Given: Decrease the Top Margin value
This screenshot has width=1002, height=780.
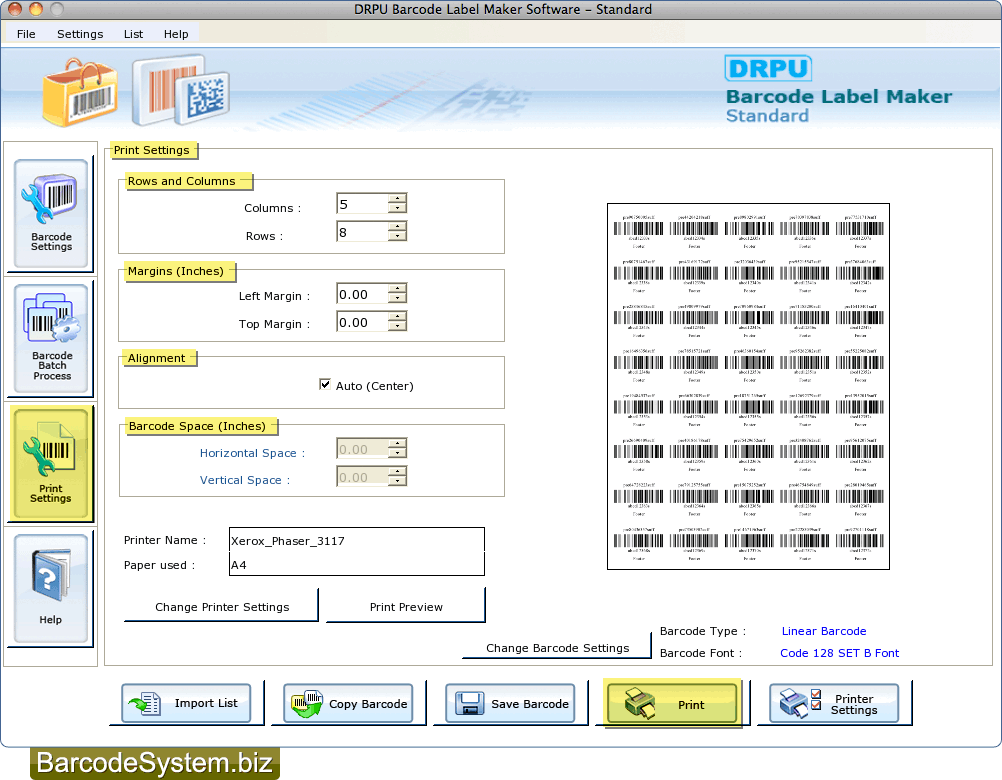Looking at the screenshot, I should 397,326.
